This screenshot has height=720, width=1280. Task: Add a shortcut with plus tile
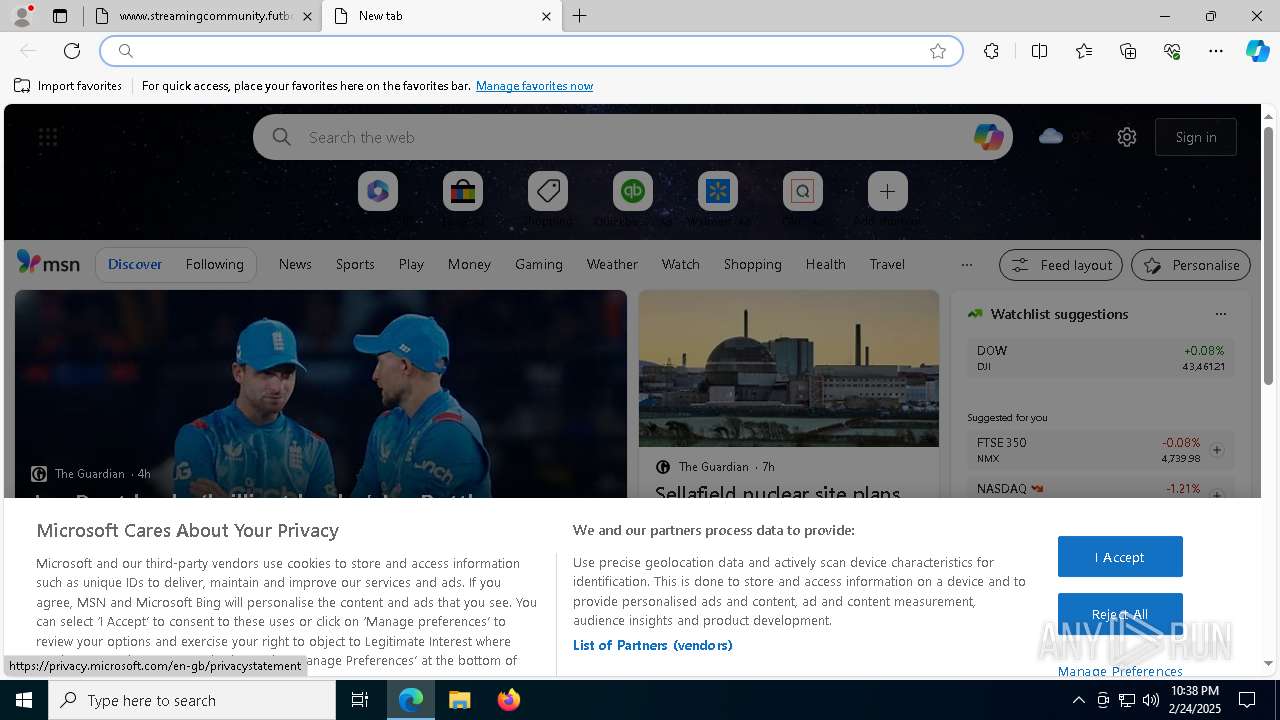click(x=887, y=191)
